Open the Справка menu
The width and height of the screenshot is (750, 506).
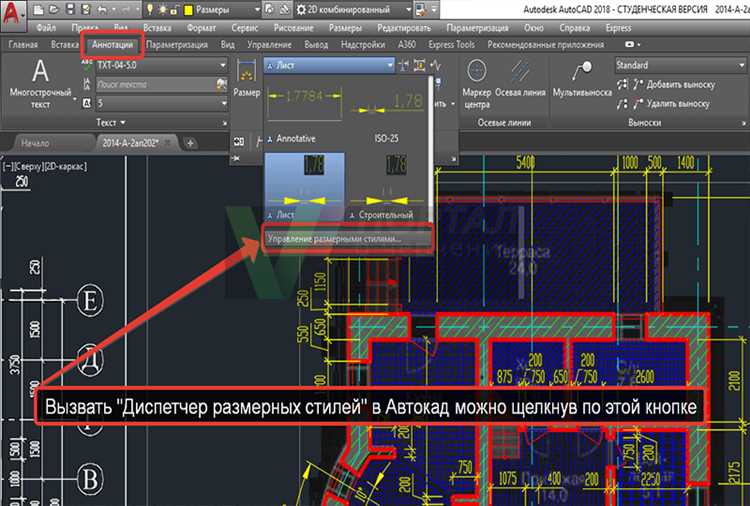[574, 28]
